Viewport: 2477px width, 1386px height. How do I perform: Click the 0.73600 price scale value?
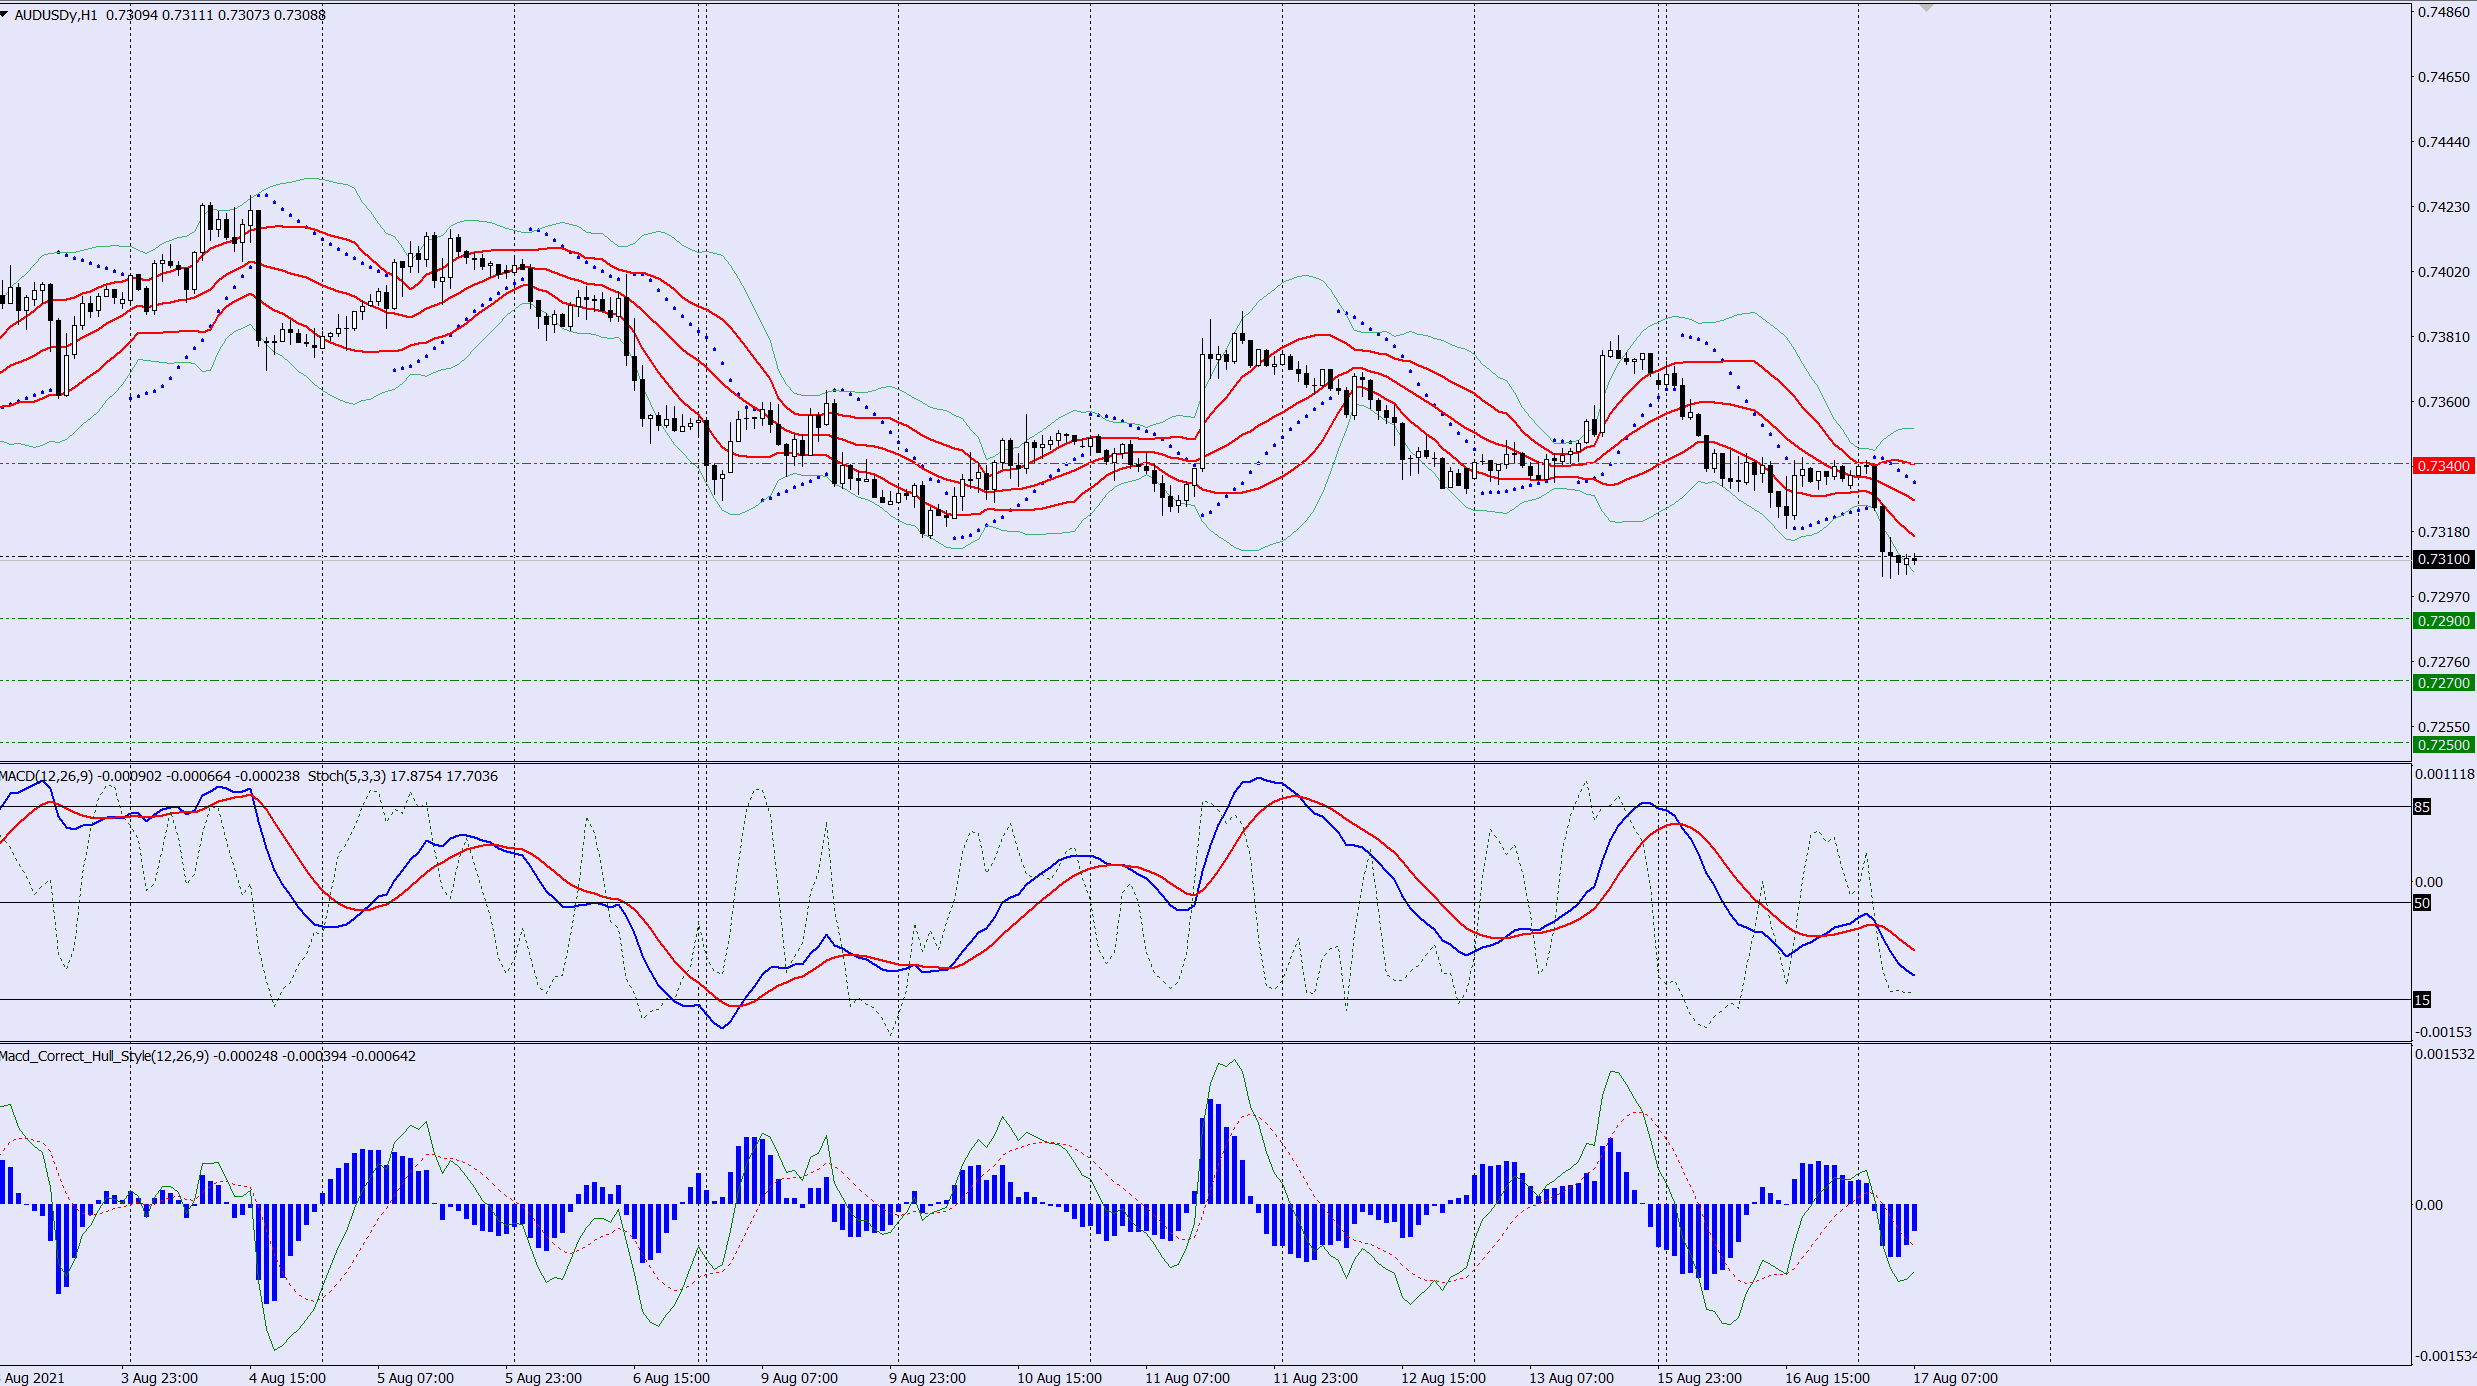click(2444, 402)
